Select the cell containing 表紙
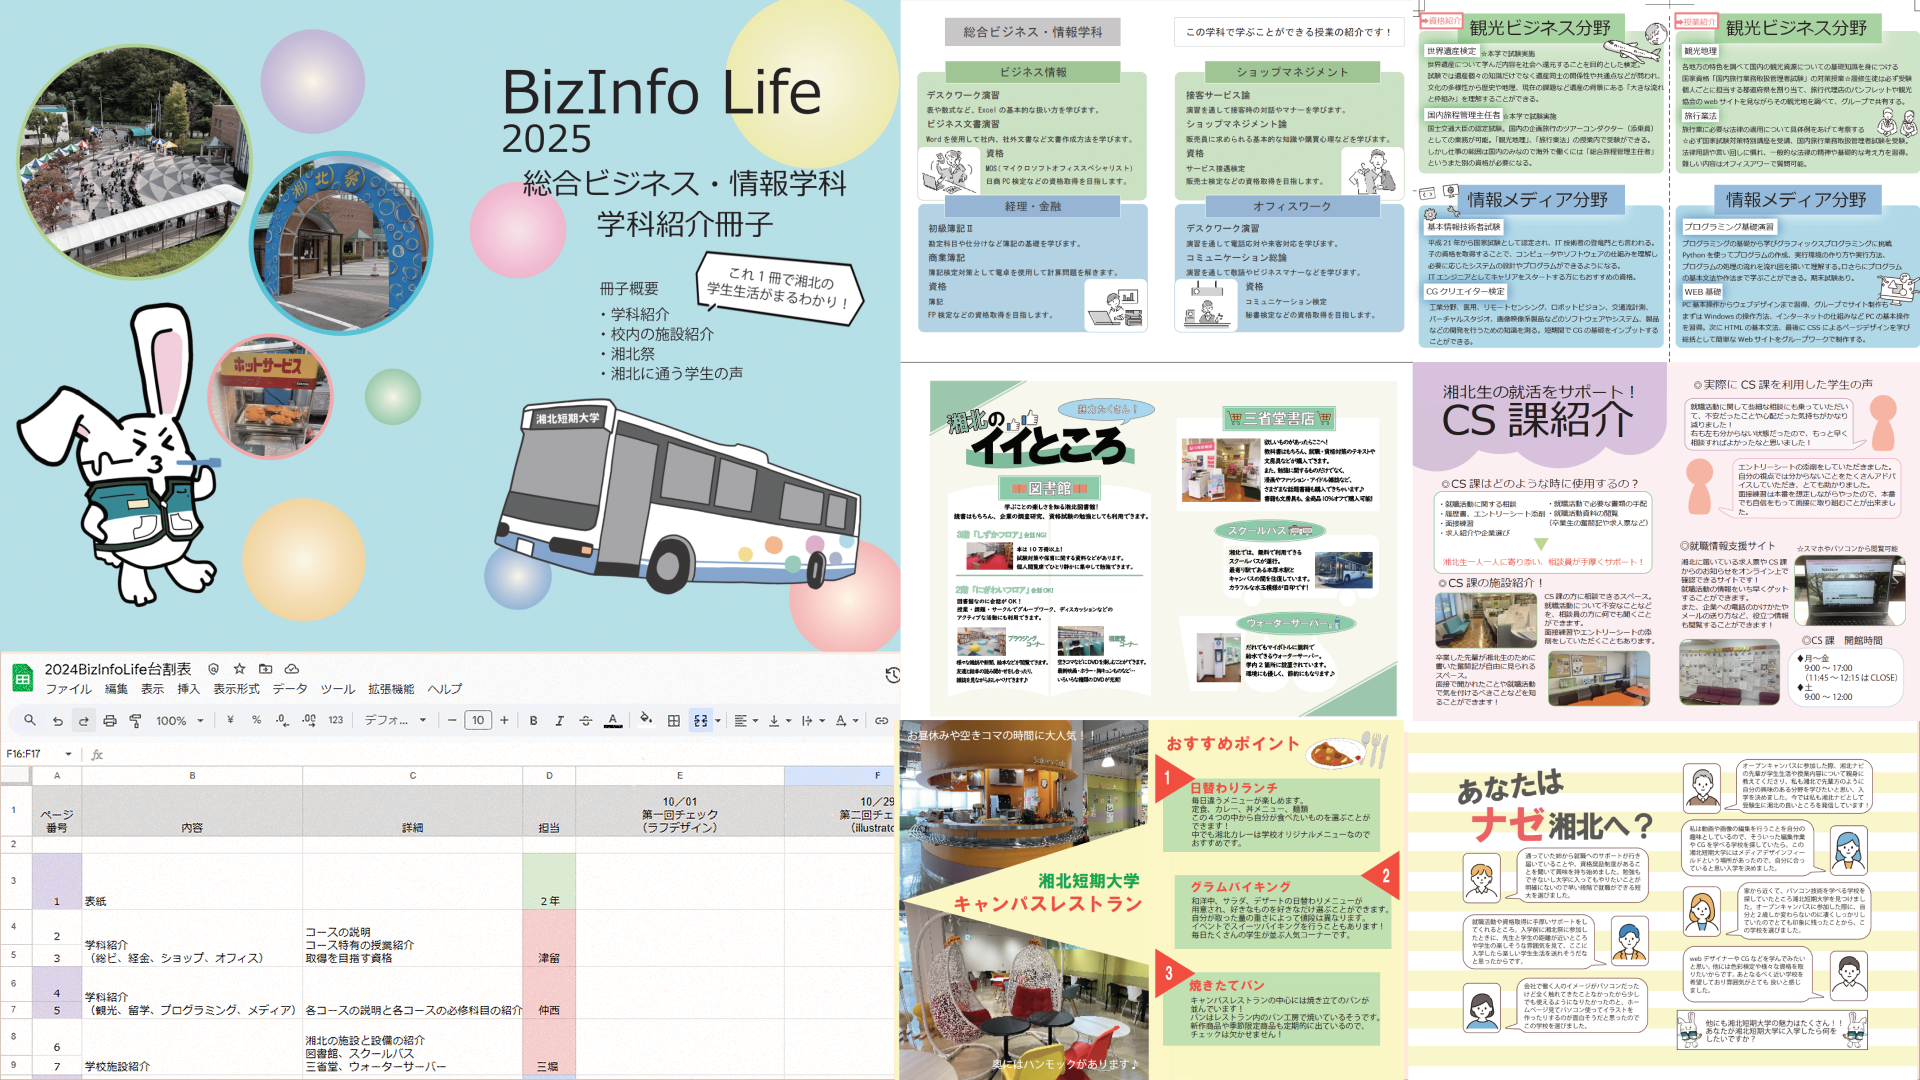This screenshot has width=1920, height=1080. click(x=192, y=881)
